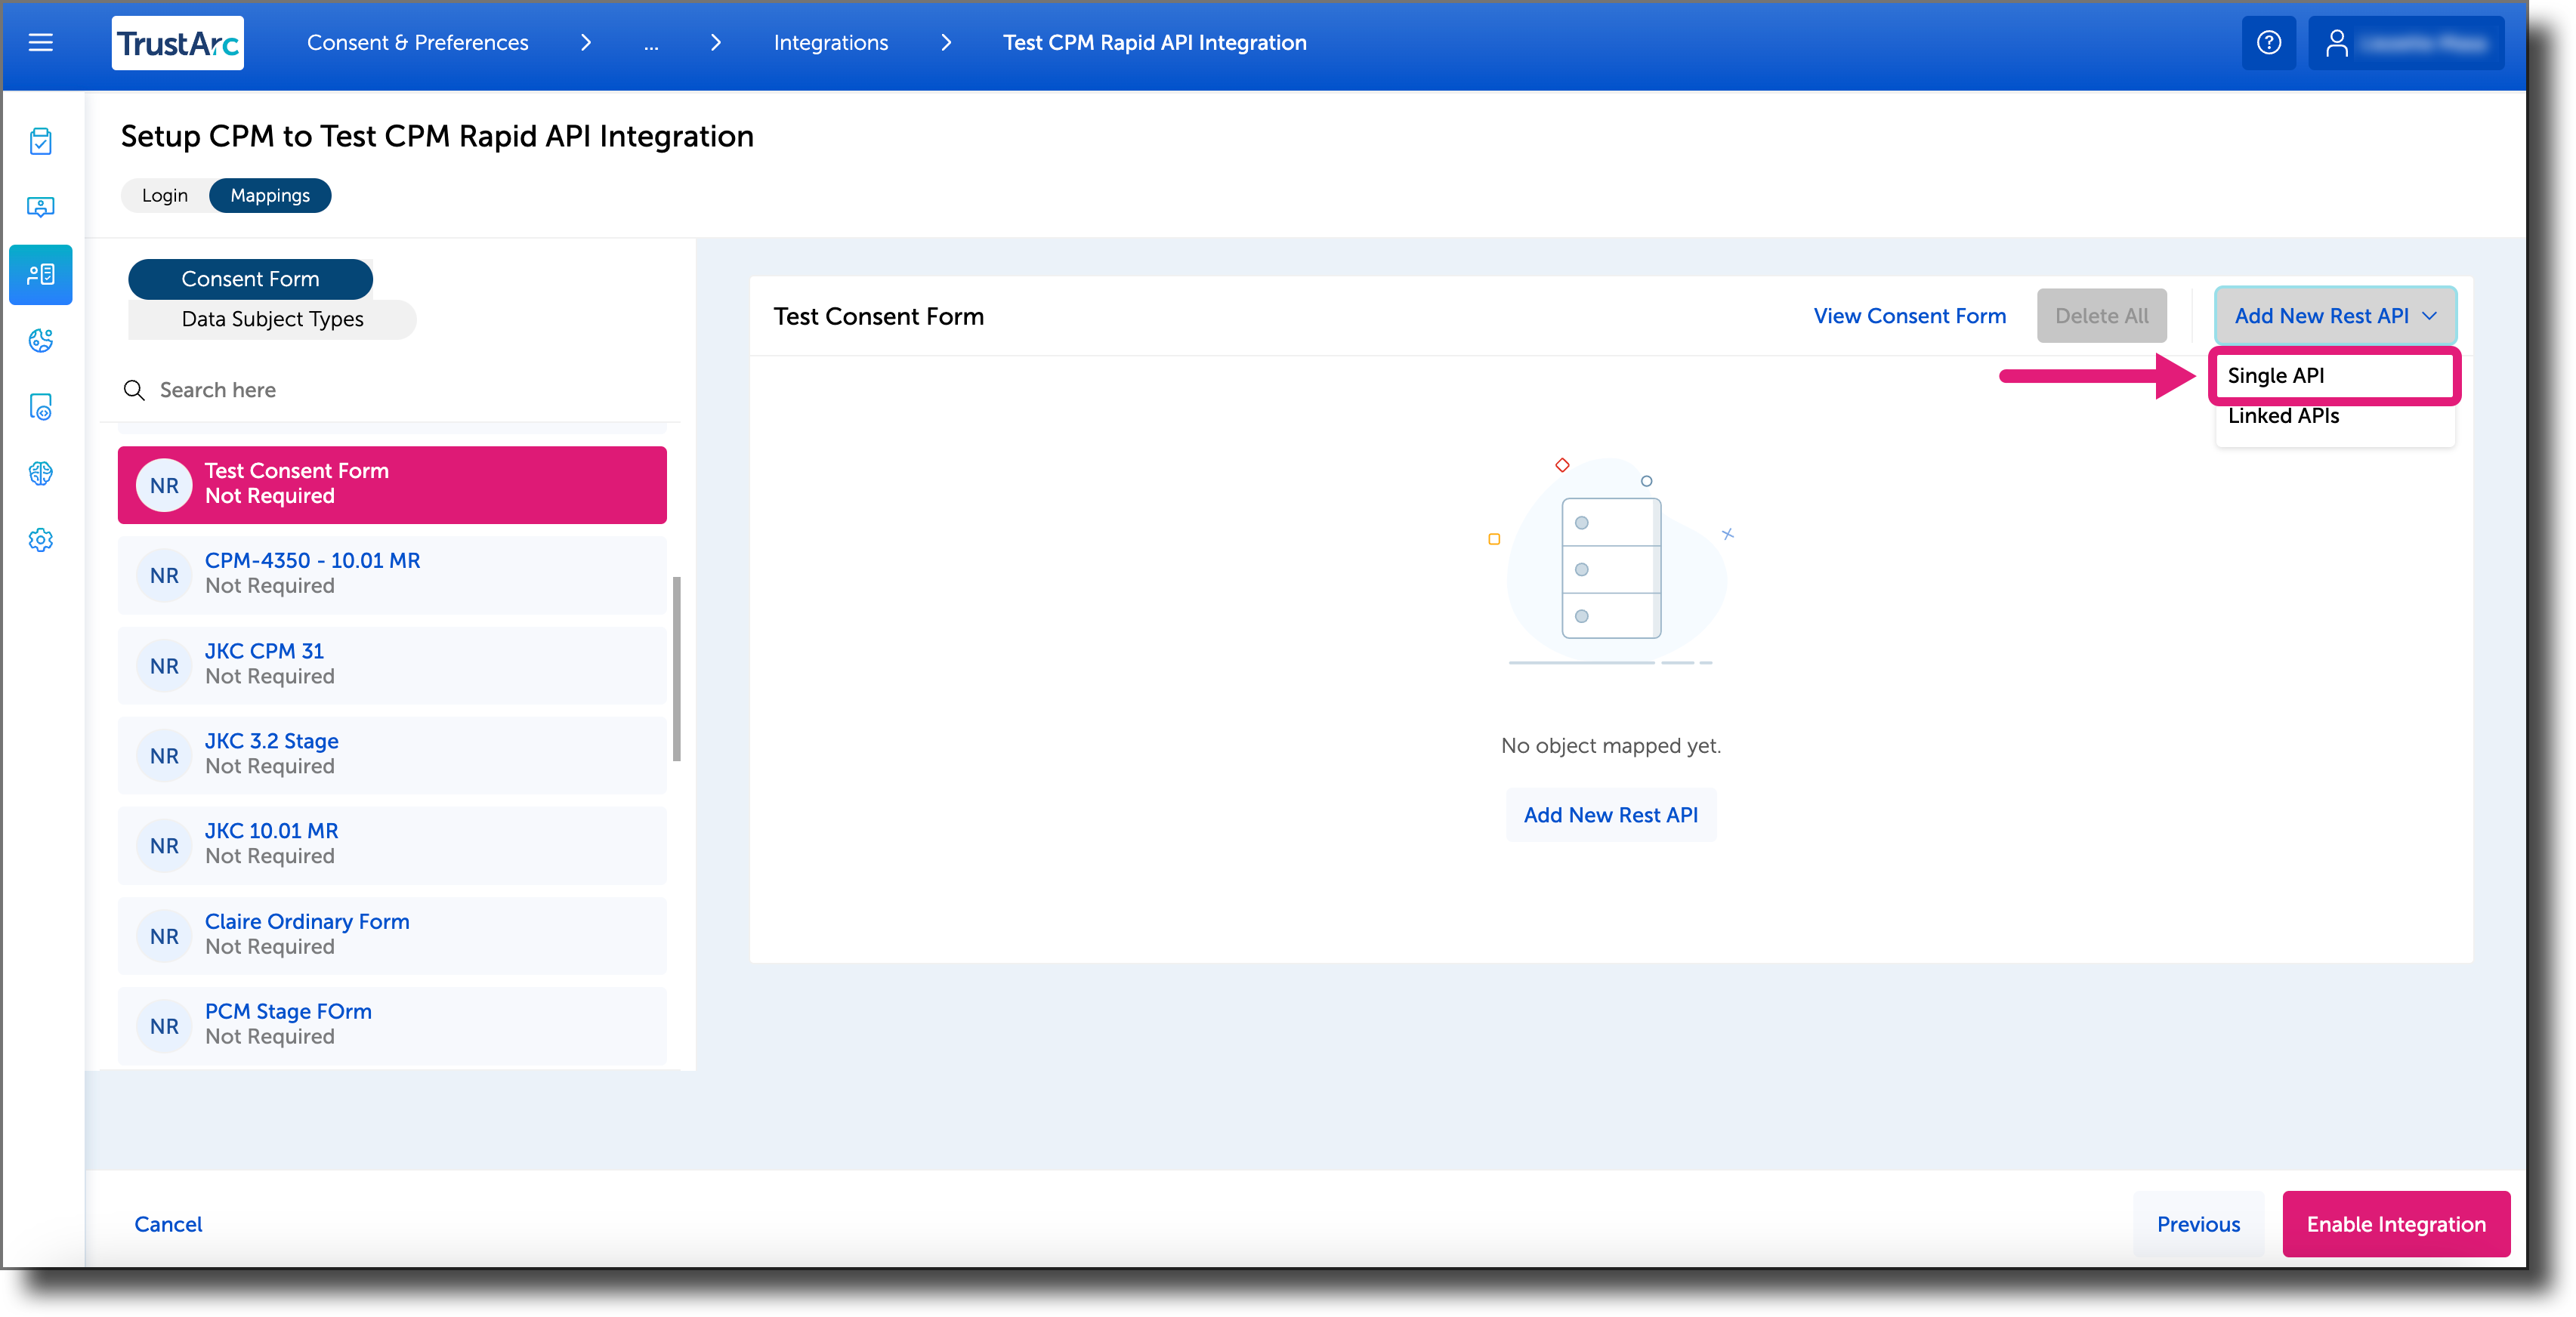Select the clipboard checklist sidebar icon
The width and height of the screenshot is (2576, 1317).
tap(40, 141)
